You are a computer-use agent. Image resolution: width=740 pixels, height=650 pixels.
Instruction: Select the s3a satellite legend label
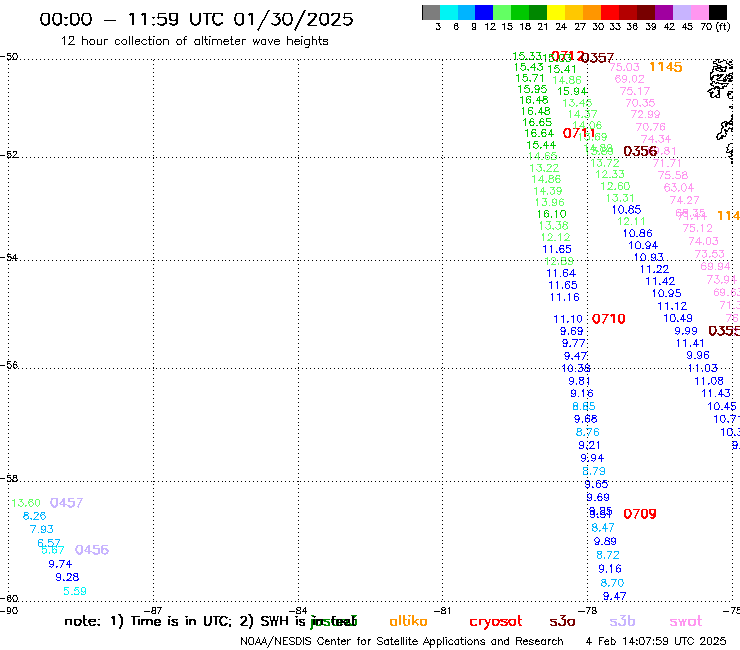562,621
